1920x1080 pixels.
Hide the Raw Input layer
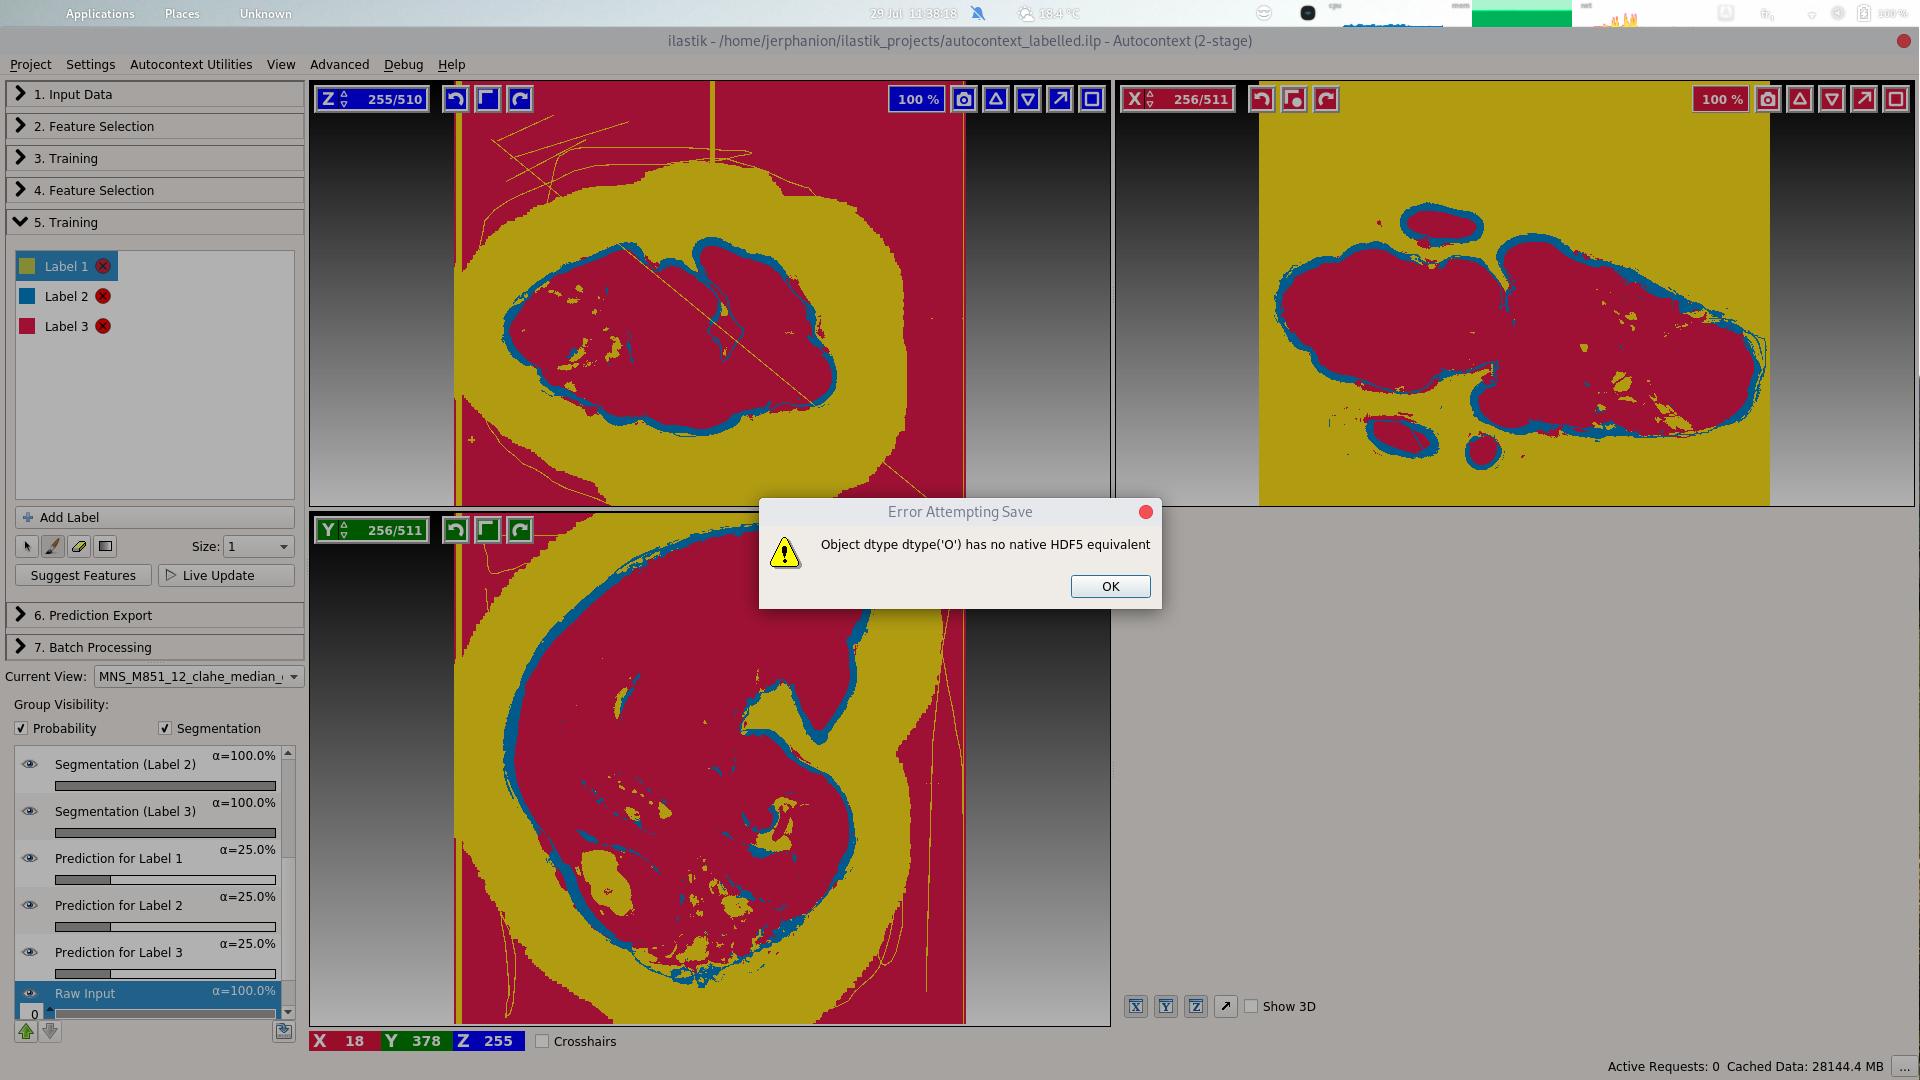pos(30,994)
